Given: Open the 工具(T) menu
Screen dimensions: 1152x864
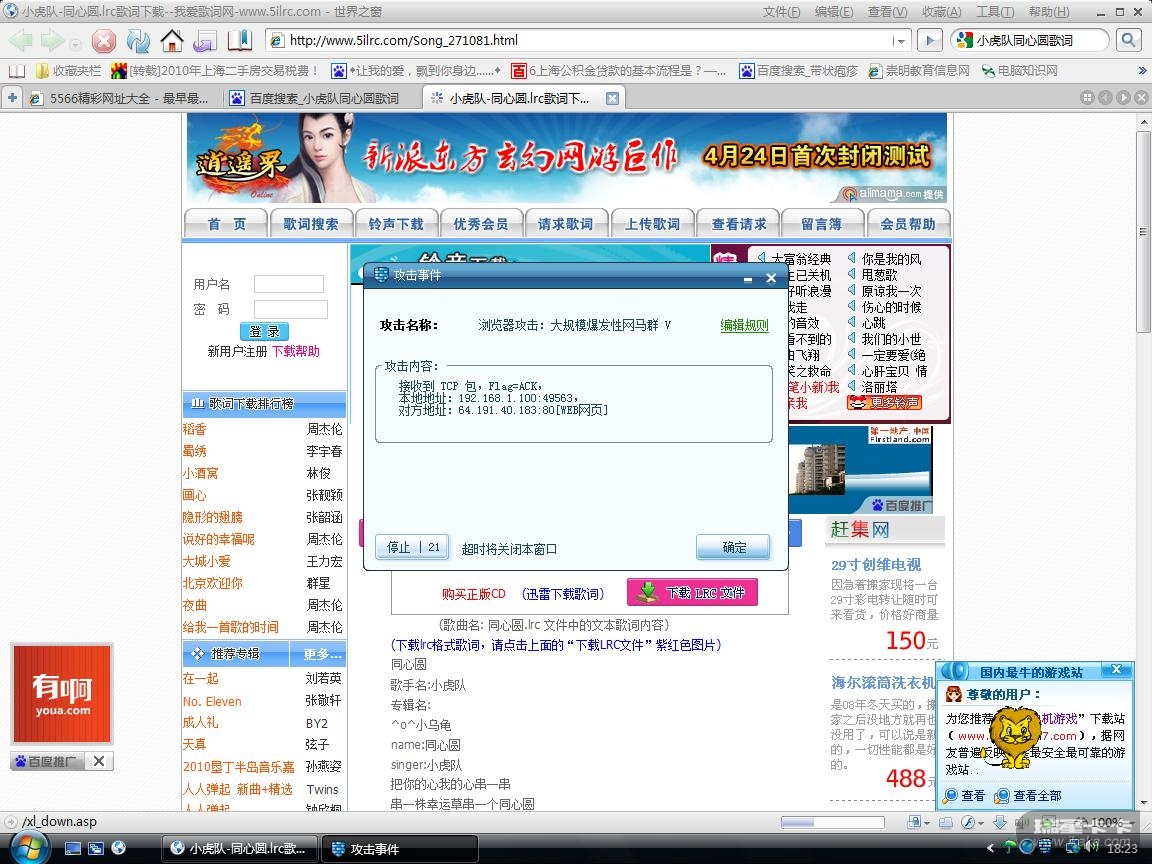Looking at the screenshot, I should click(996, 11).
